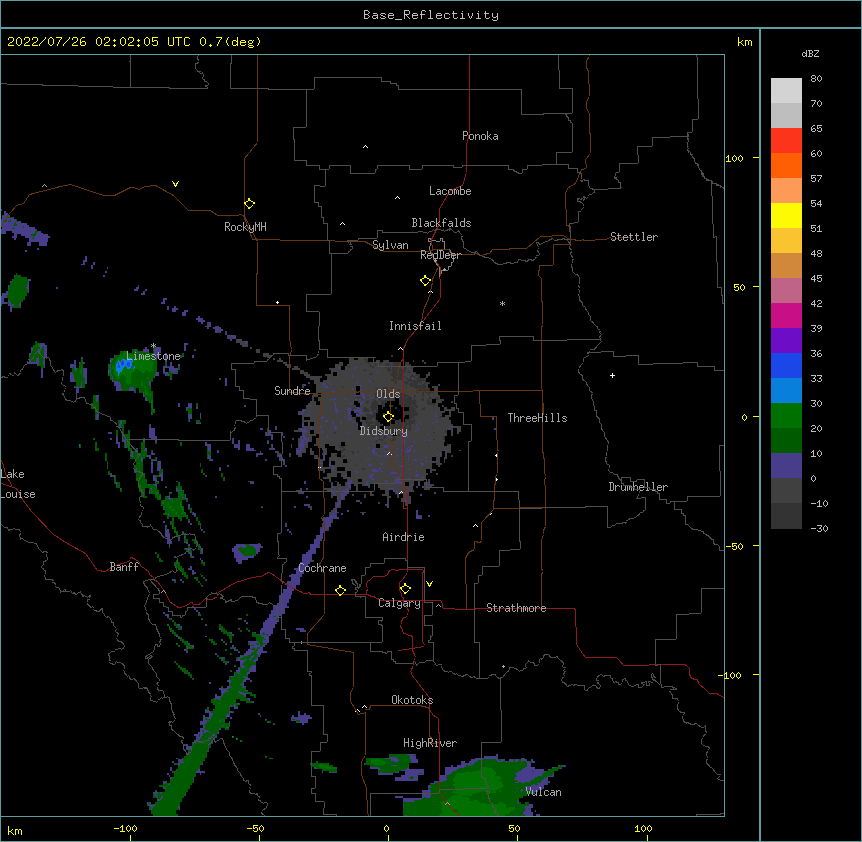Select the blue 36 dBZ legend color
Image resolution: width=862 pixels, height=842 pixels.
[x=786, y=365]
